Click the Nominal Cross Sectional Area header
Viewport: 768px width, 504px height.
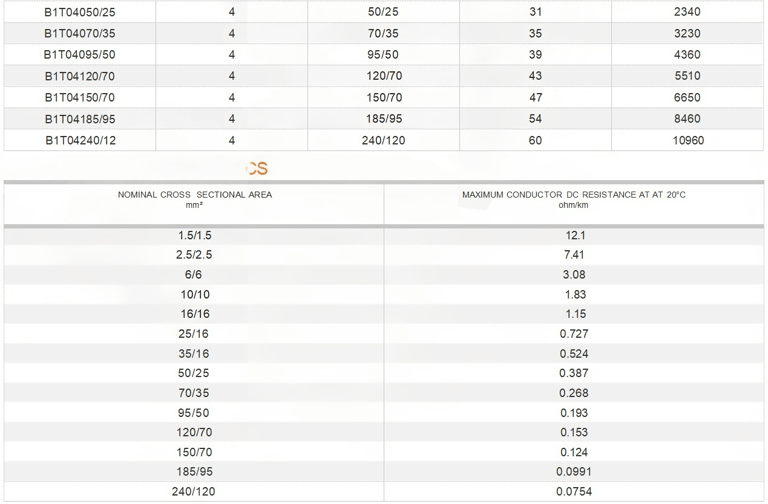[x=194, y=199]
